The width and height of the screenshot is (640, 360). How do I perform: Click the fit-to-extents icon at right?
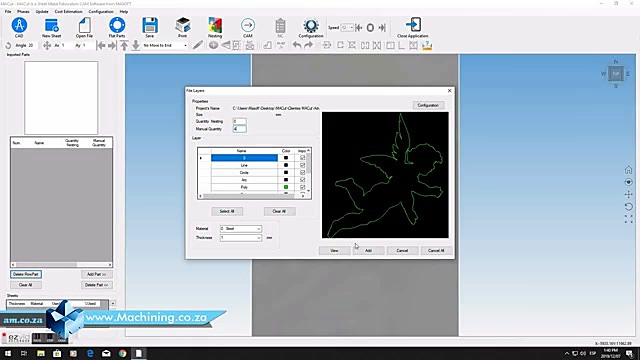629,220
